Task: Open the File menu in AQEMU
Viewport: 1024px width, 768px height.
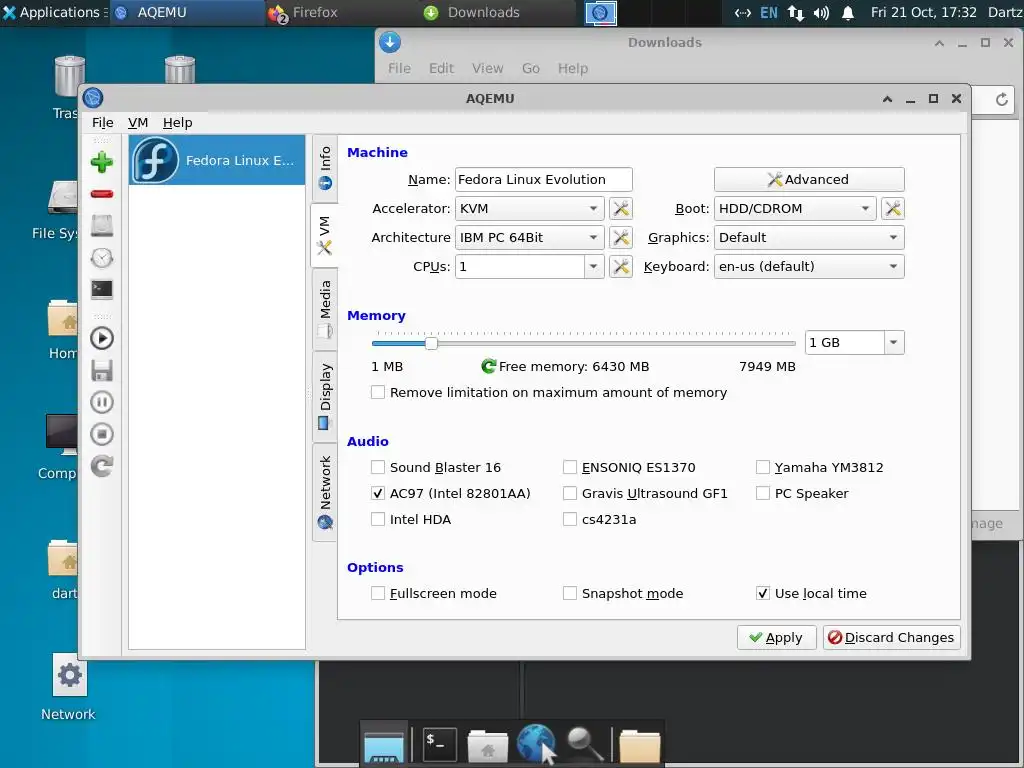Action: coord(103,122)
